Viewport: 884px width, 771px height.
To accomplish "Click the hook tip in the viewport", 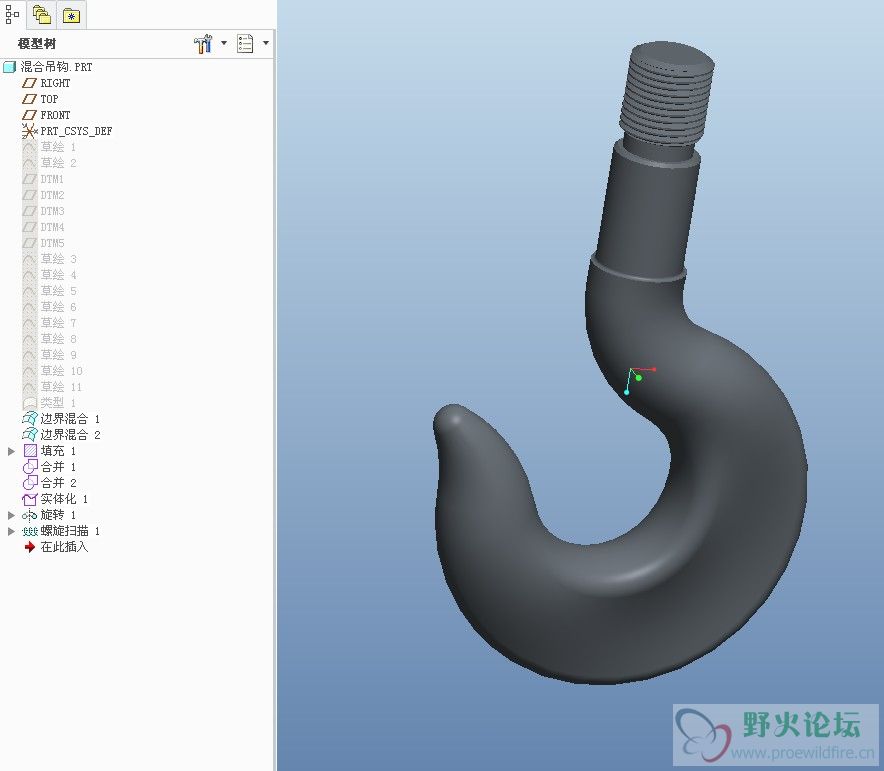I will [454, 420].
